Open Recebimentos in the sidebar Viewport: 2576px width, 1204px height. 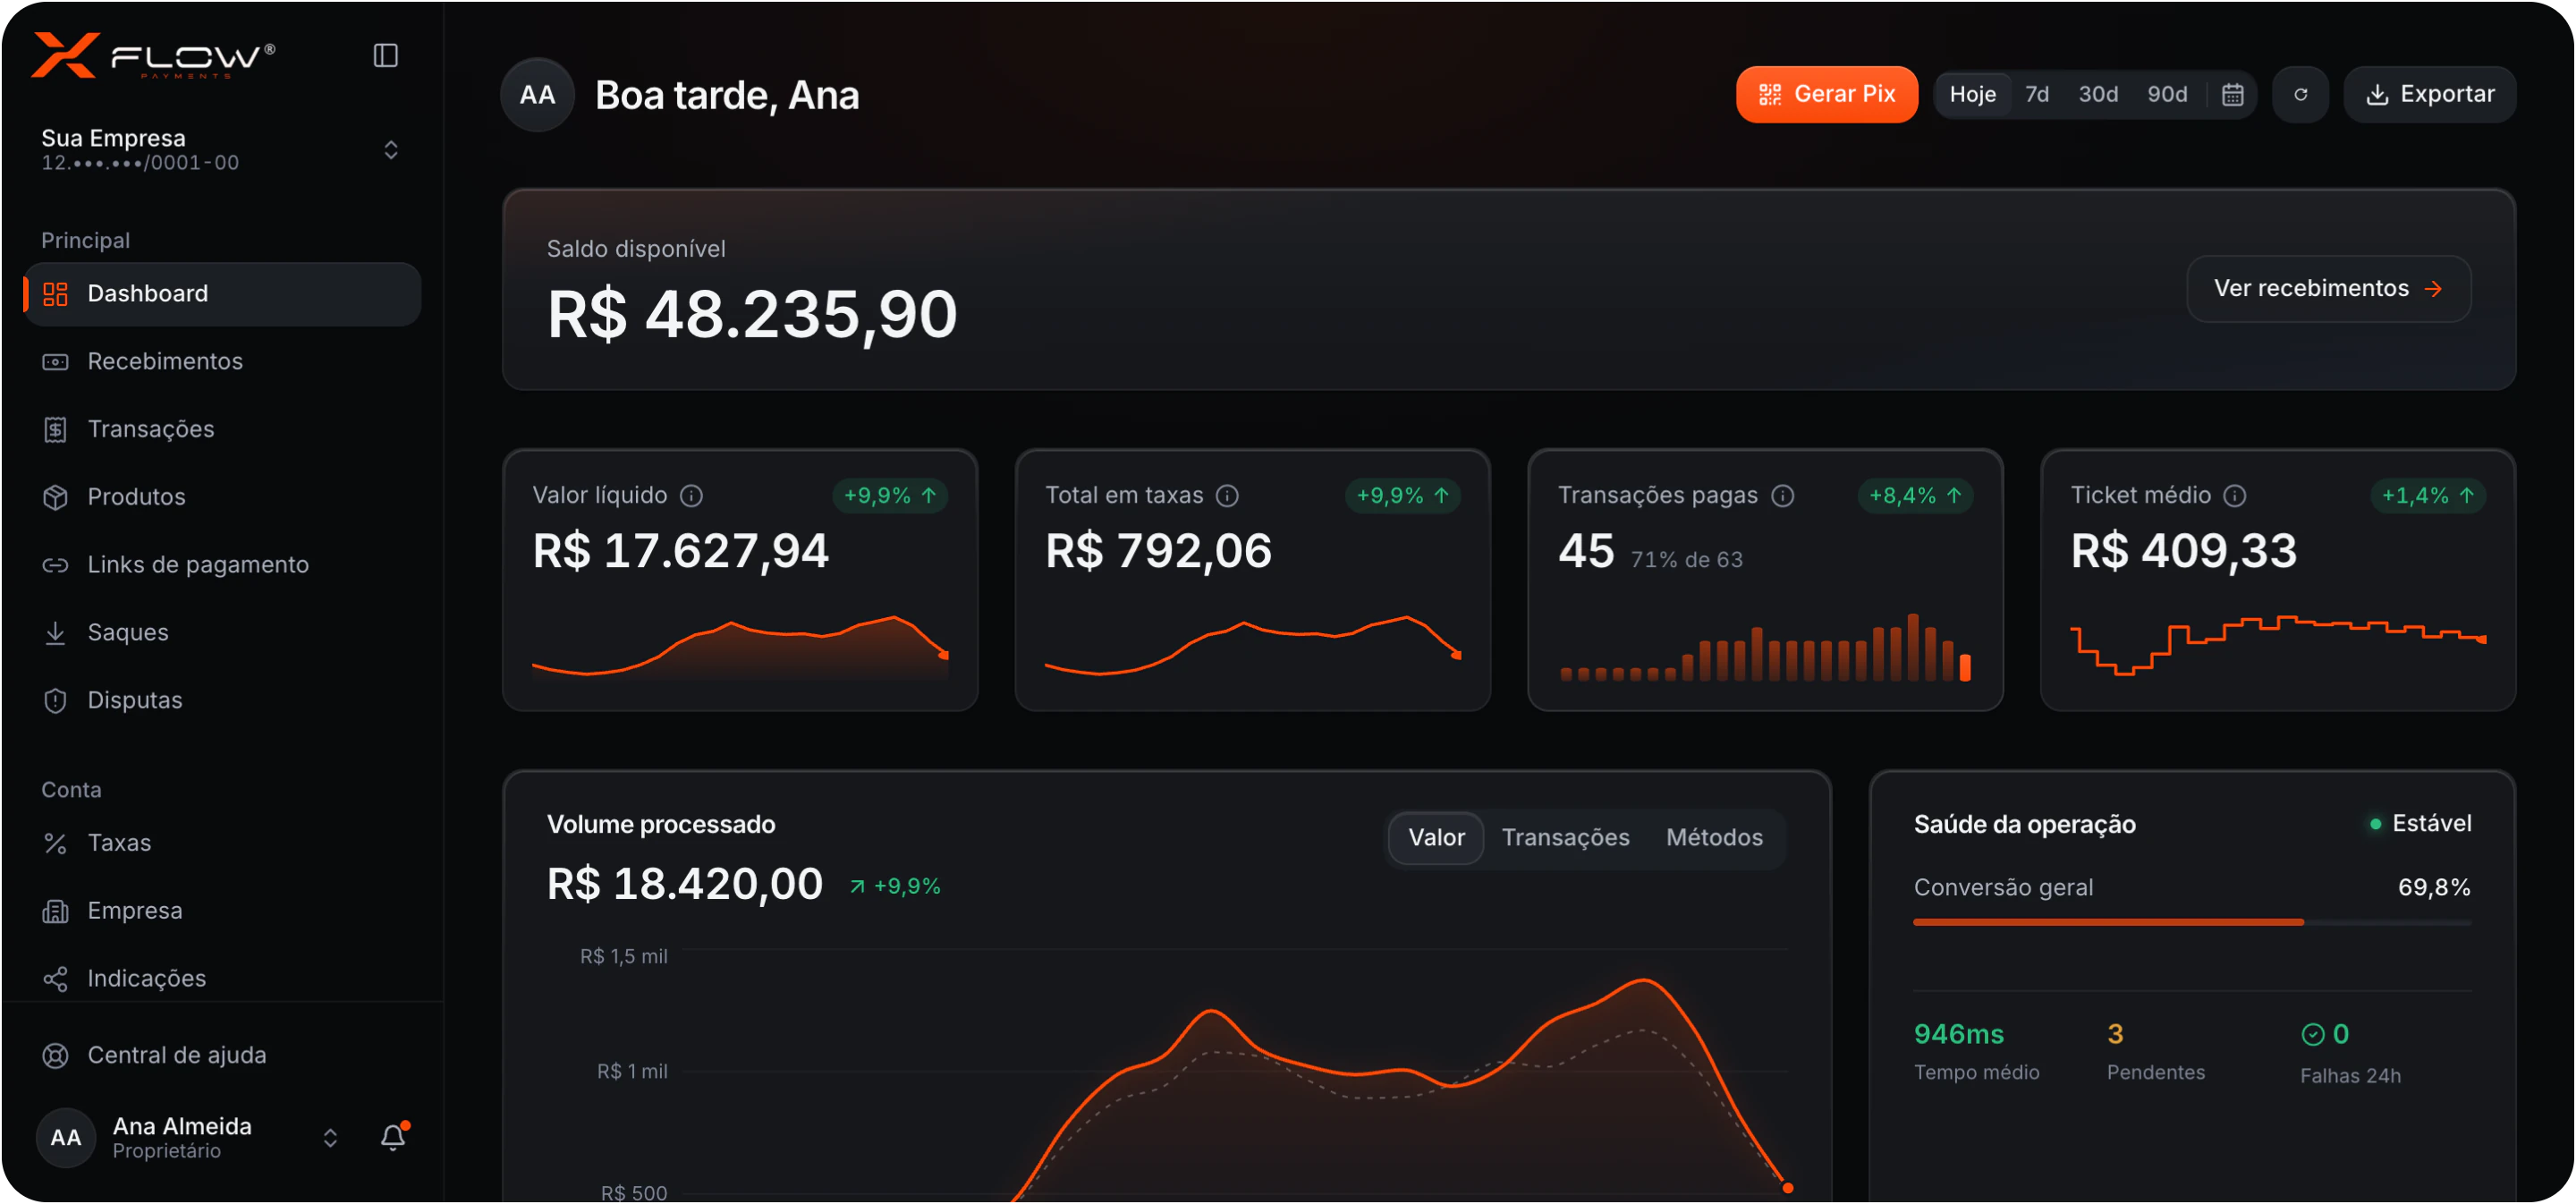pyautogui.click(x=222, y=361)
